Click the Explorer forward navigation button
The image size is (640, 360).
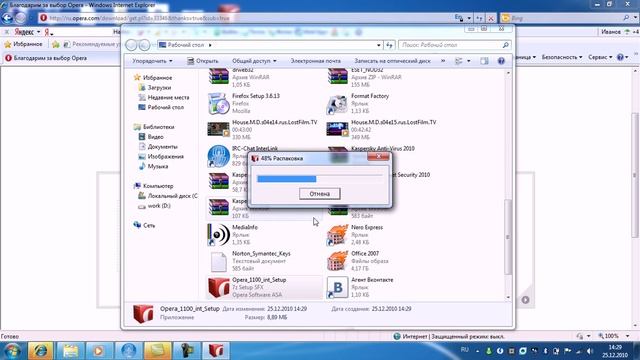[144, 45]
